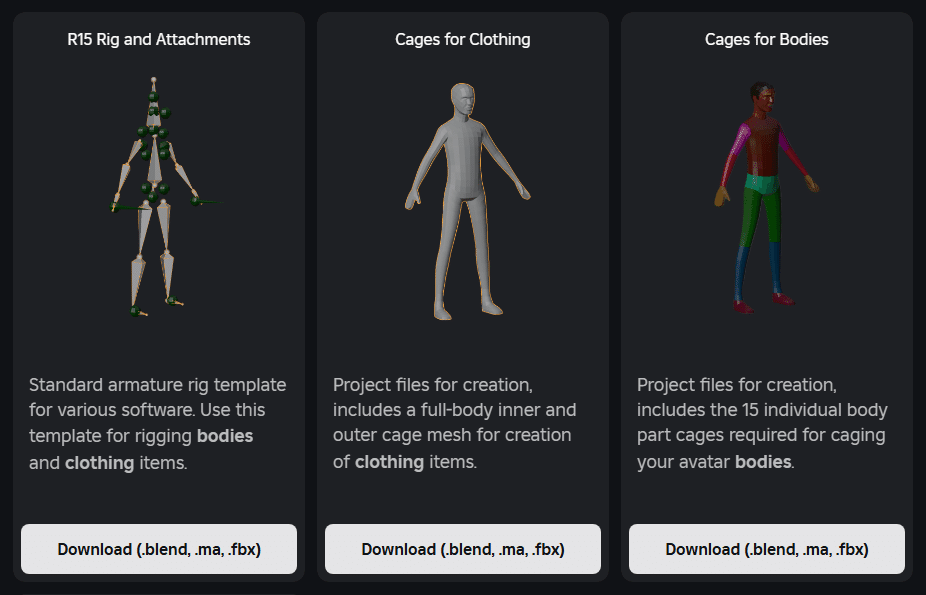Click the '15 individual body part cages' description

762,423
